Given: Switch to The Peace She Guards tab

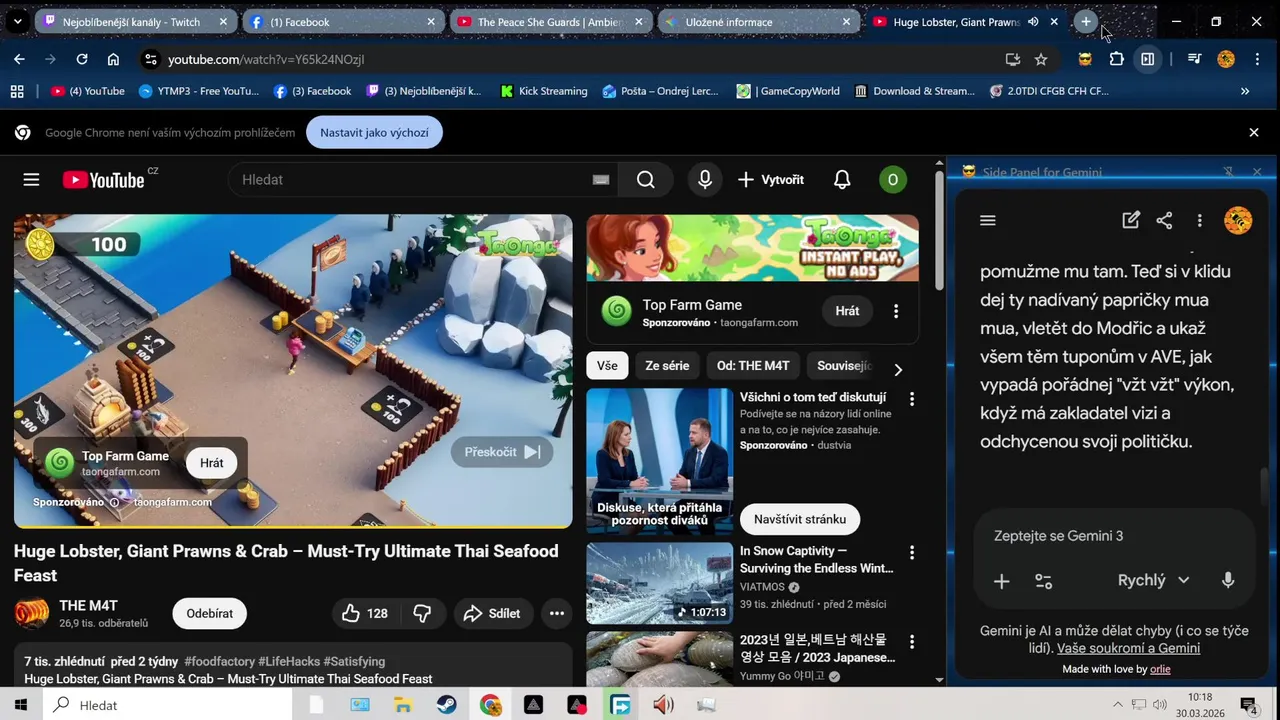Looking at the screenshot, I should click(550, 22).
